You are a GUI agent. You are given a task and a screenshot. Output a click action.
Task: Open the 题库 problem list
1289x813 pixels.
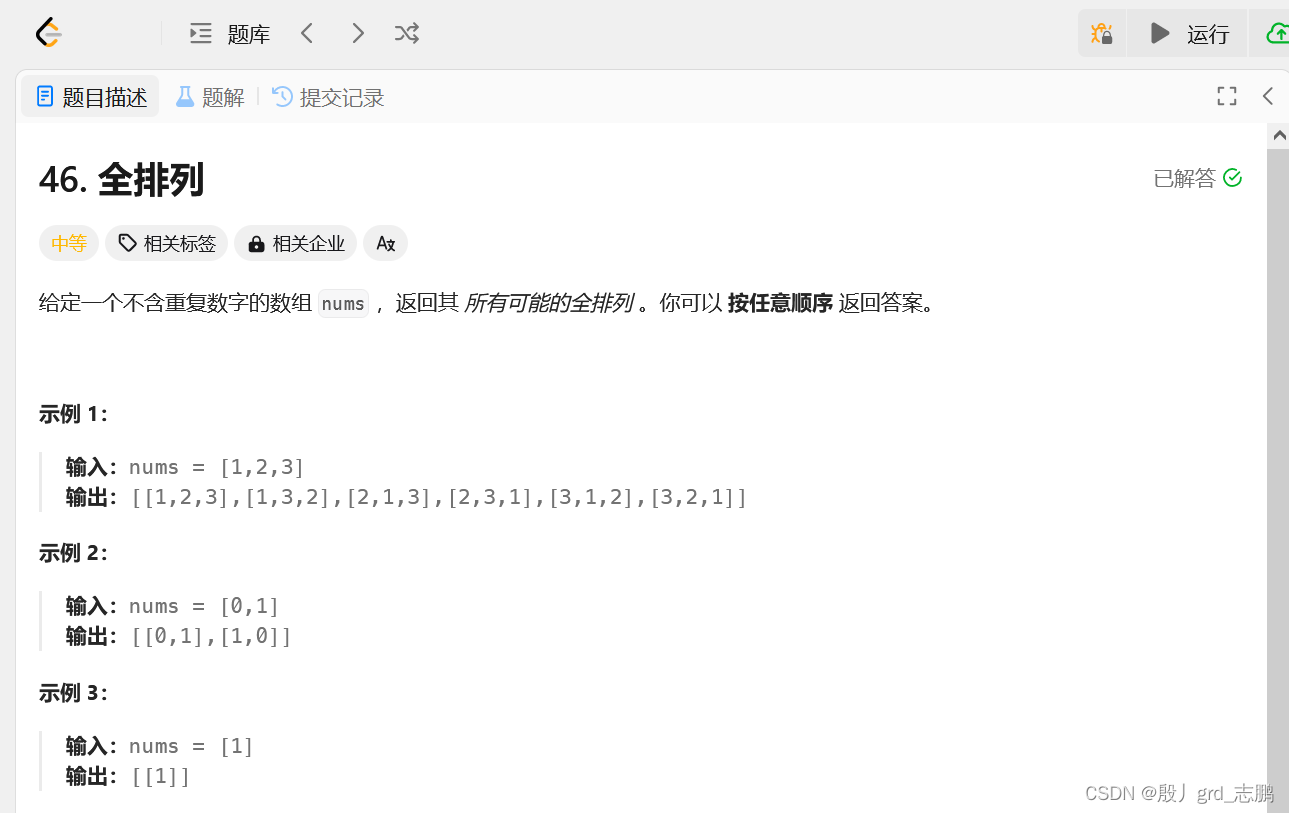pos(230,34)
